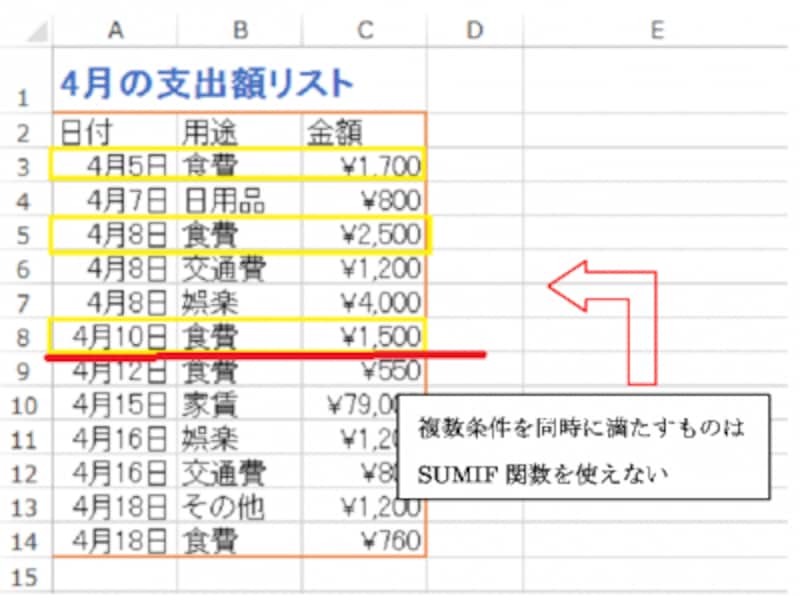Viewport: 800px width, 596px height.
Task: Click the 日付 header cell
Action: tap(115, 131)
